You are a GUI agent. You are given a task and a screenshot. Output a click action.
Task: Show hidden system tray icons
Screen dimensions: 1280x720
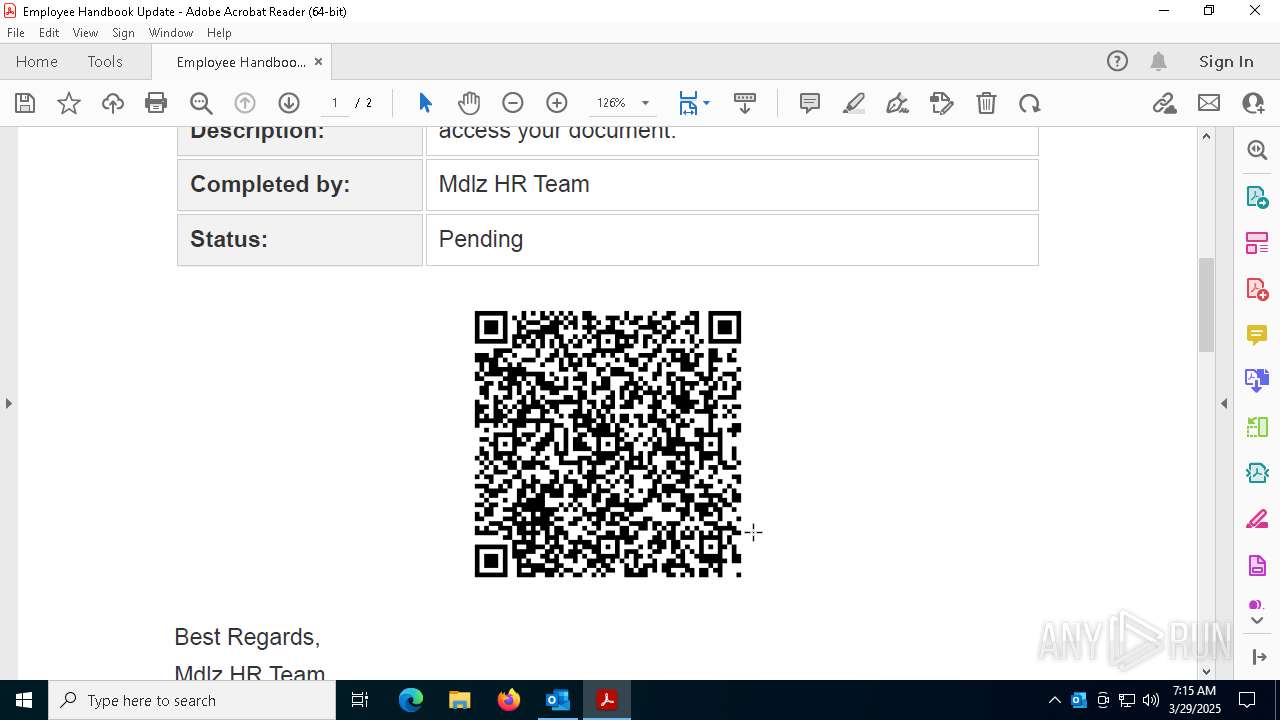point(1054,700)
